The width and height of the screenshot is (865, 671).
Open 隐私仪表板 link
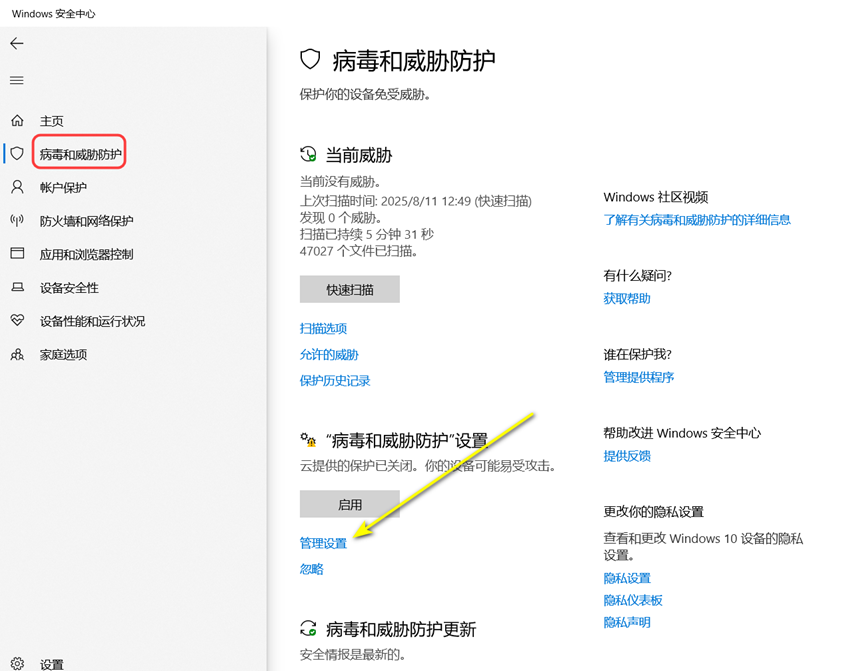pos(633,600)
